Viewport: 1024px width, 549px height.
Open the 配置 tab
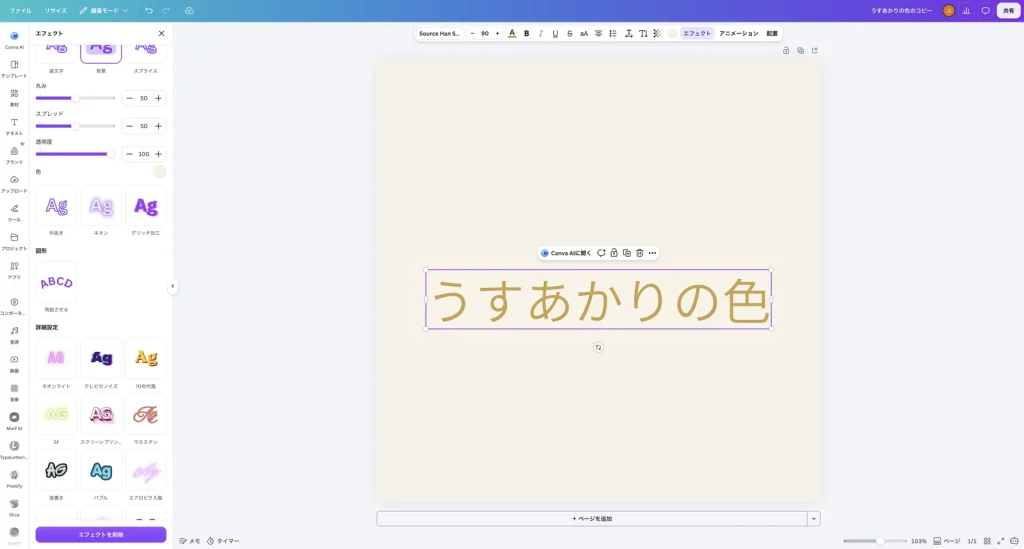click(x=772, y=33)
